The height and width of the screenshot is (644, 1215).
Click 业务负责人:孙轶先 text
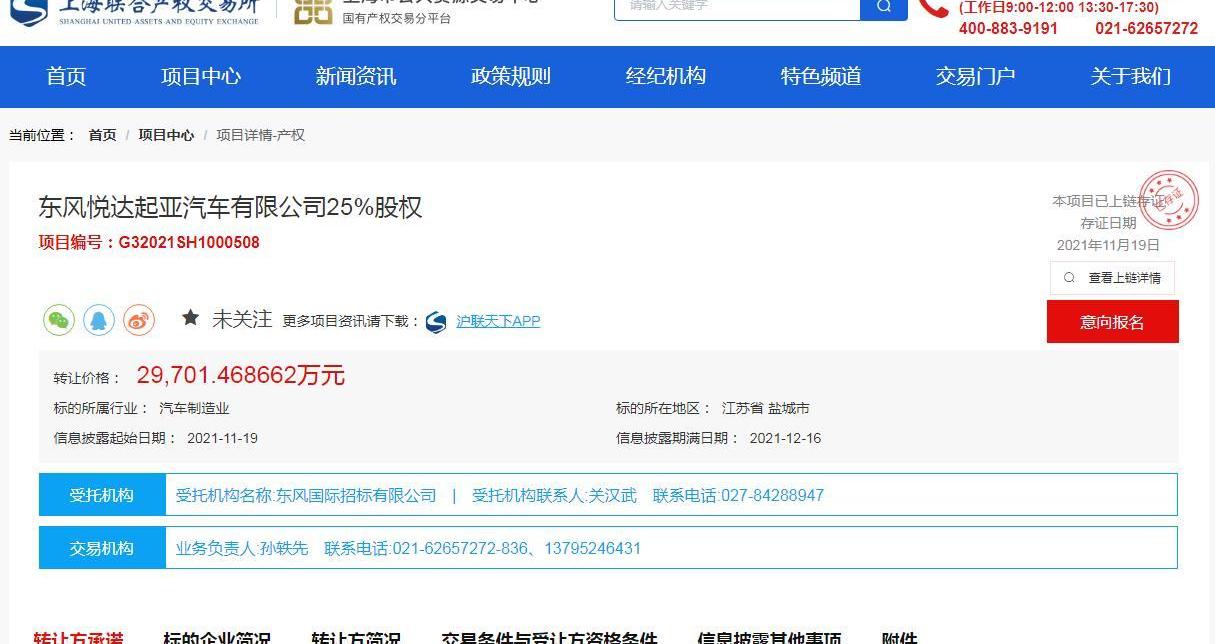[242, 548]
